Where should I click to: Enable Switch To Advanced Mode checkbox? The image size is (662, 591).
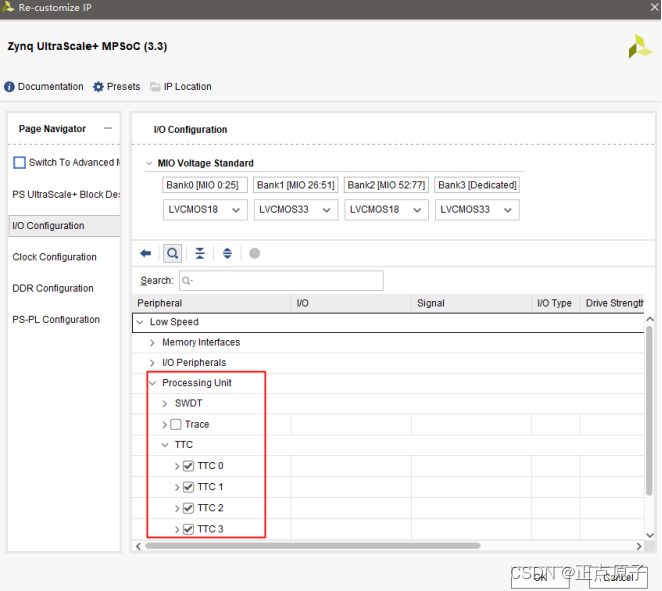[x=19, y=163]
